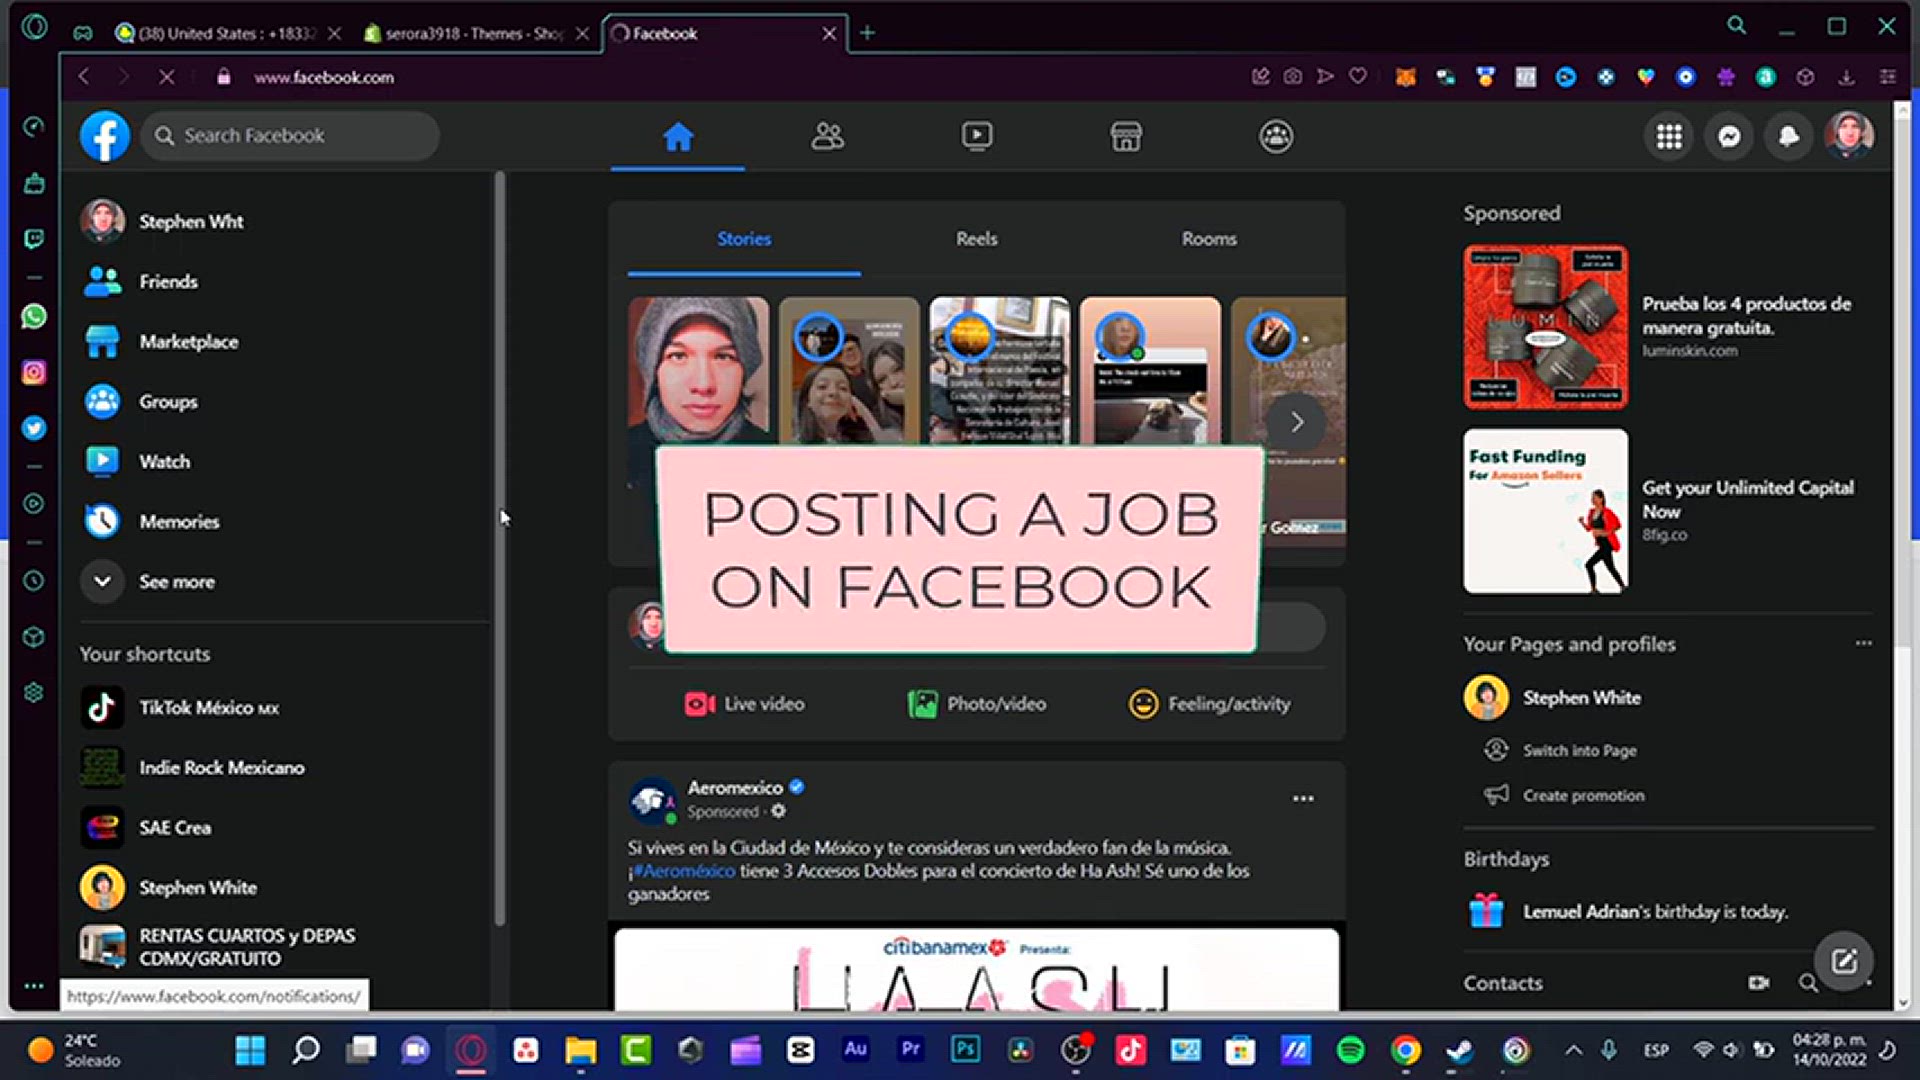This screenshot has width=1920, height=1080.
Task: Open Spotify from the taskbar
Action: (x=1349, y=1050)
